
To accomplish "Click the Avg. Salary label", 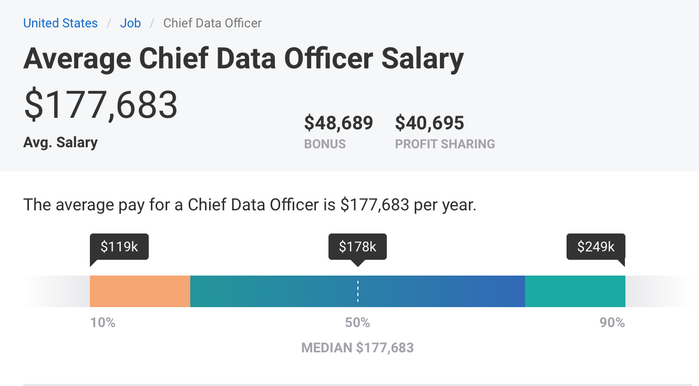I will point(60,143).
